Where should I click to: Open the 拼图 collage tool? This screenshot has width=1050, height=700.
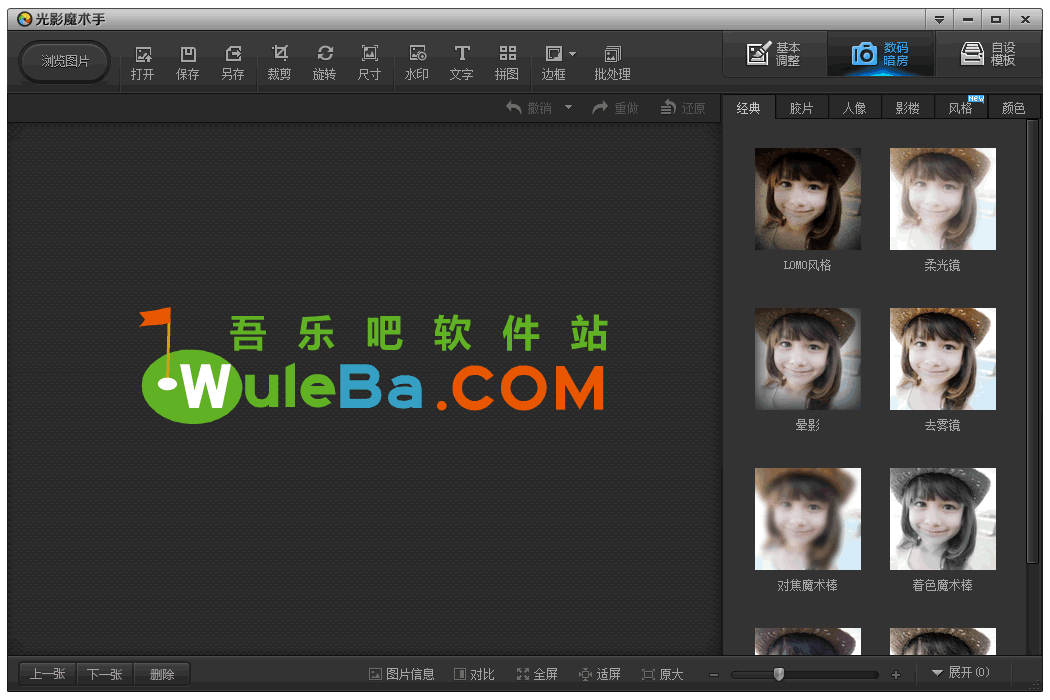click(507, 63)
